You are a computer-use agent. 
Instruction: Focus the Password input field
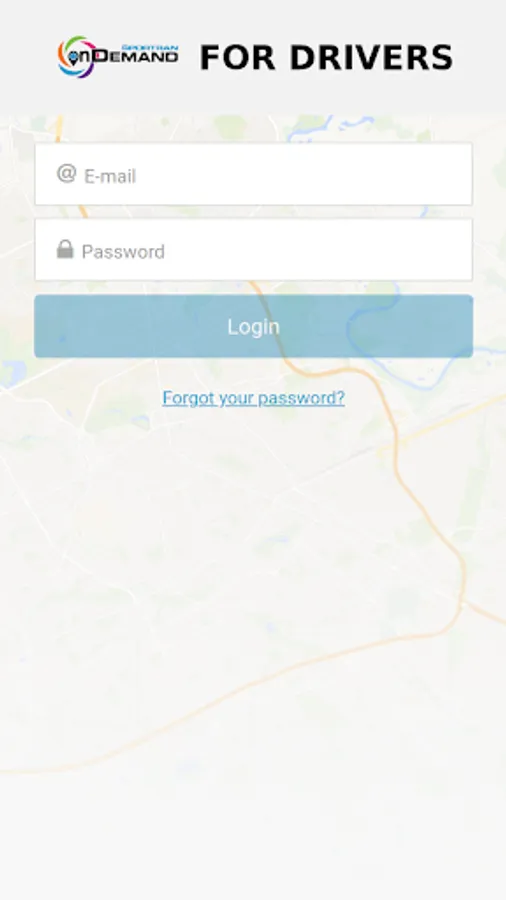coord(254,250)
